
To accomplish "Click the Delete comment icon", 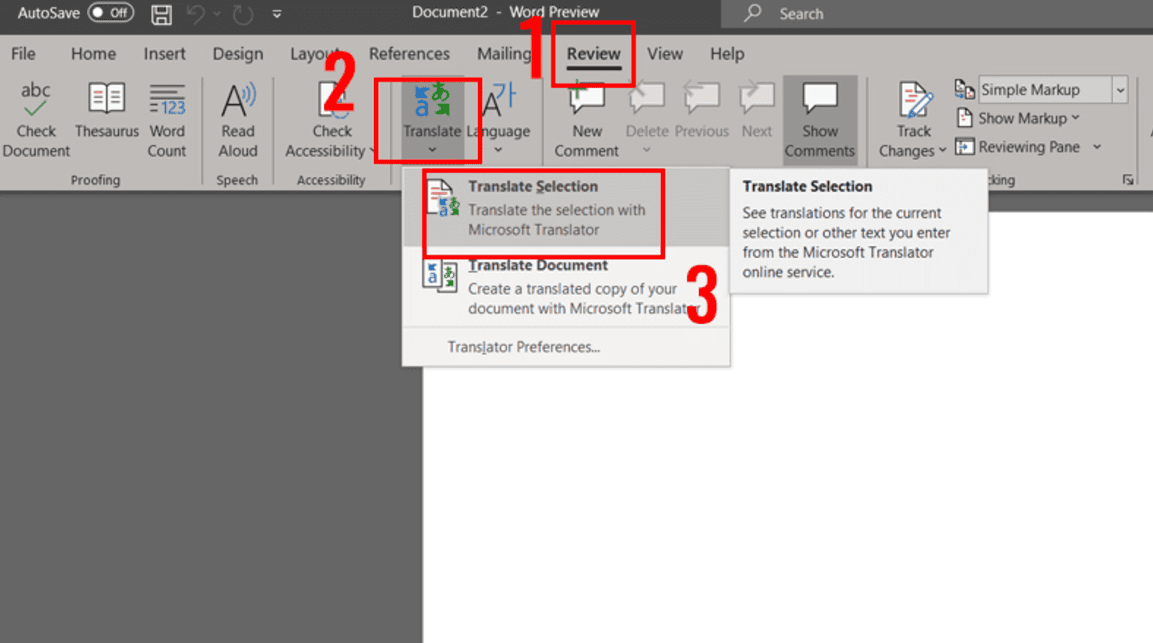I will 647,99.
